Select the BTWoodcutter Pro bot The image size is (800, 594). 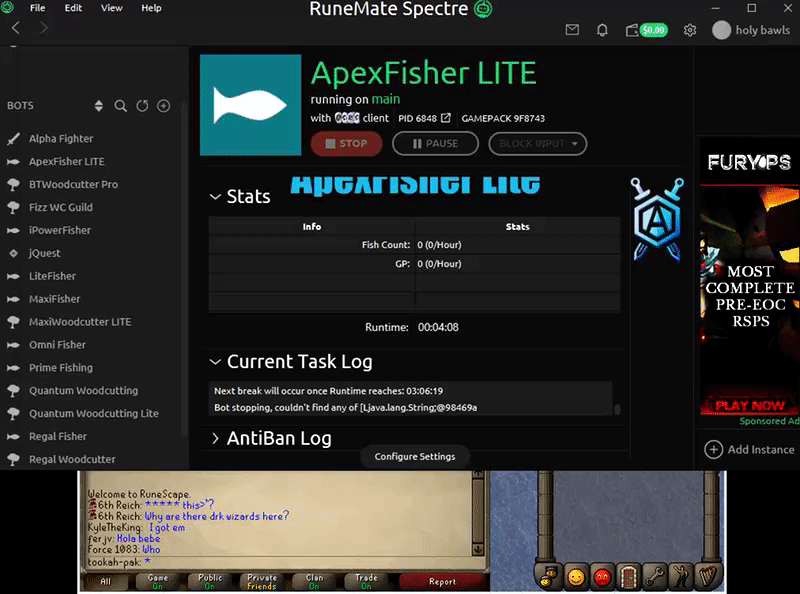pyautogui.click(x=73, y=185)
